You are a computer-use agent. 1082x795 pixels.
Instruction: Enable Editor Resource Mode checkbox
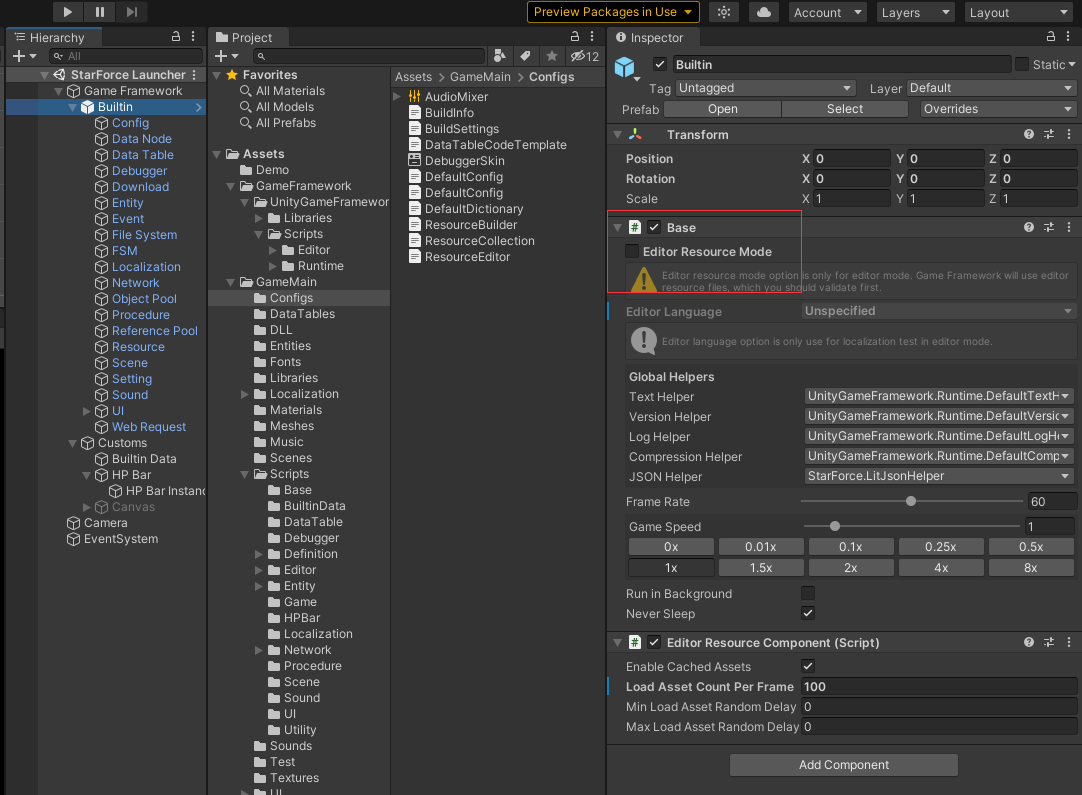coord(632,251)
